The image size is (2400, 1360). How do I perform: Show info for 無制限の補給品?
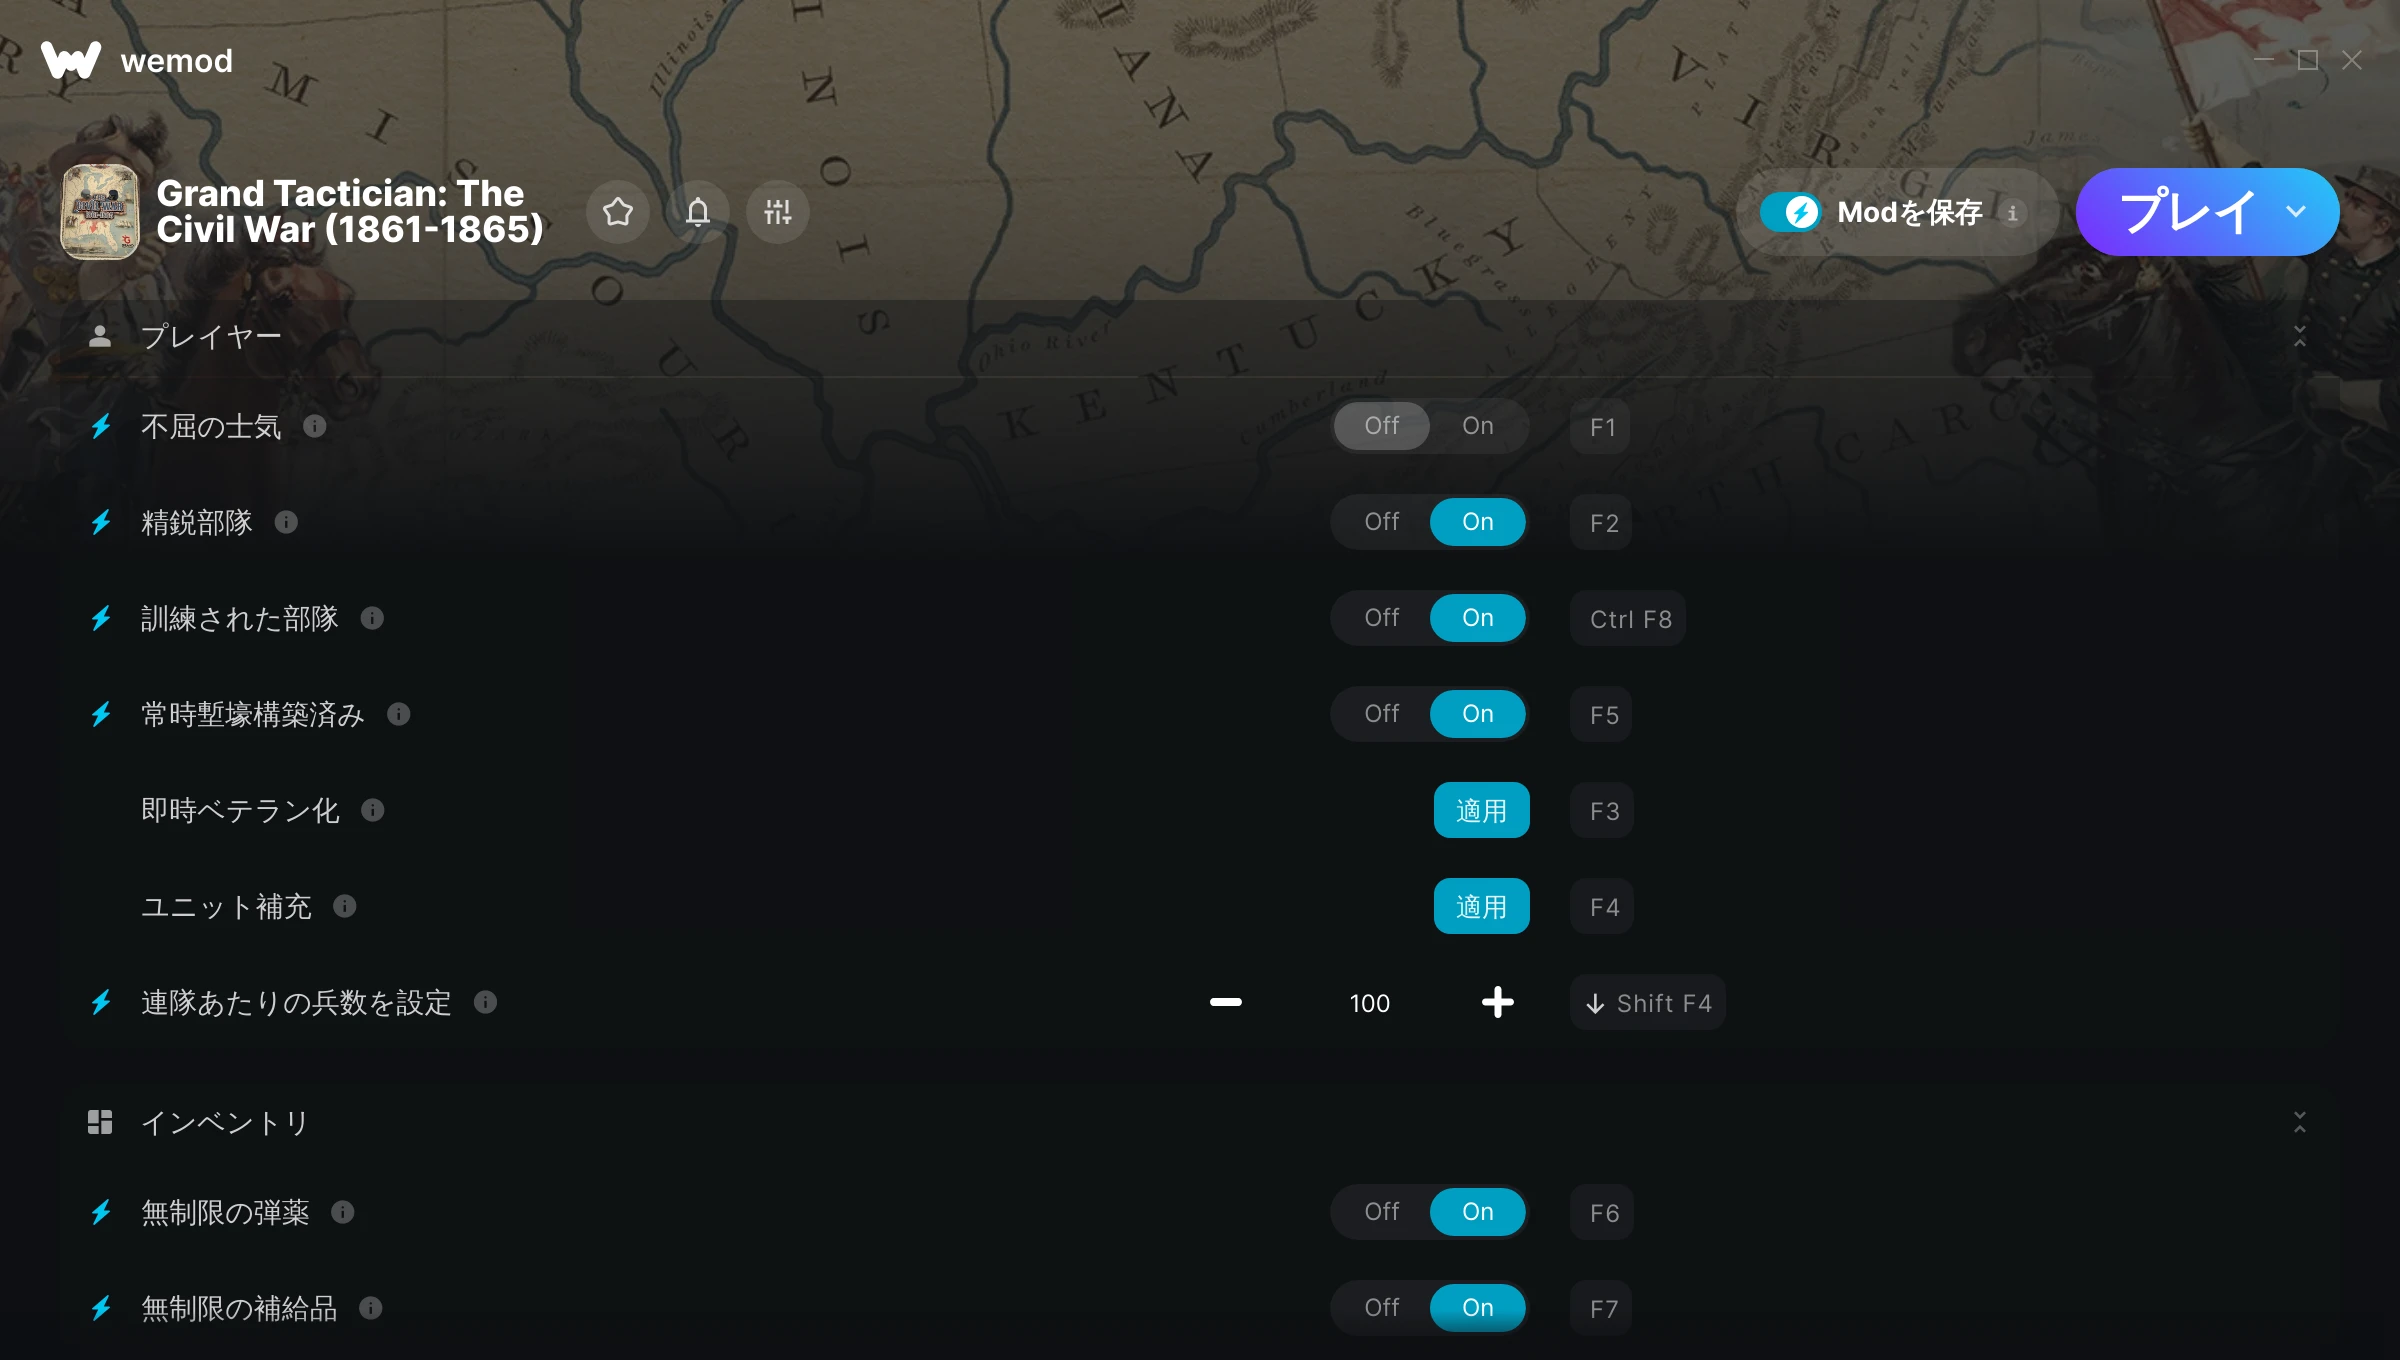tap(371, 1308)
